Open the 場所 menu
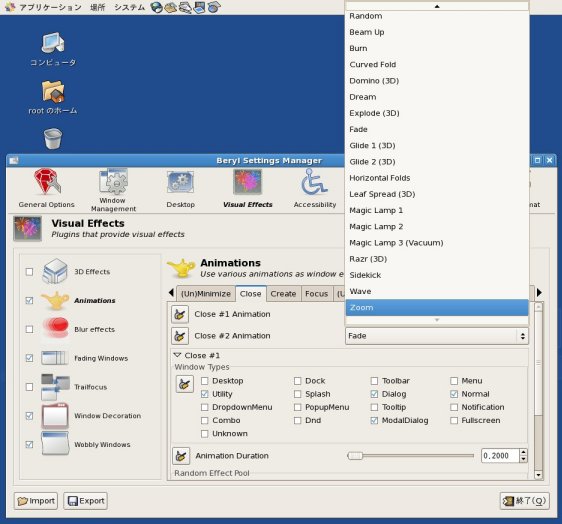 [97, 7]
